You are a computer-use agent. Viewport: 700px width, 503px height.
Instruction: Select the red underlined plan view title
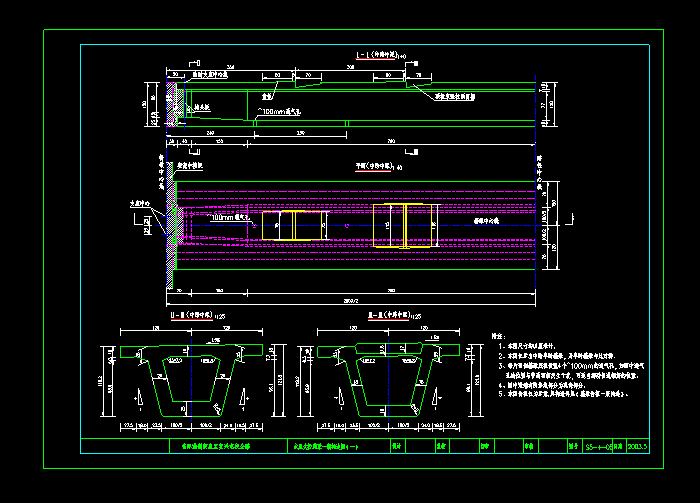[376, 168]
